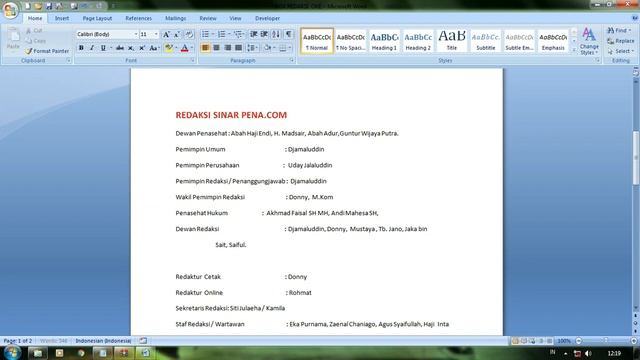The height and width of the screenshot is (360, 640).
Task: Click the Clear Formatting icon
Action: pyautogui.click(x=189, y=34)
